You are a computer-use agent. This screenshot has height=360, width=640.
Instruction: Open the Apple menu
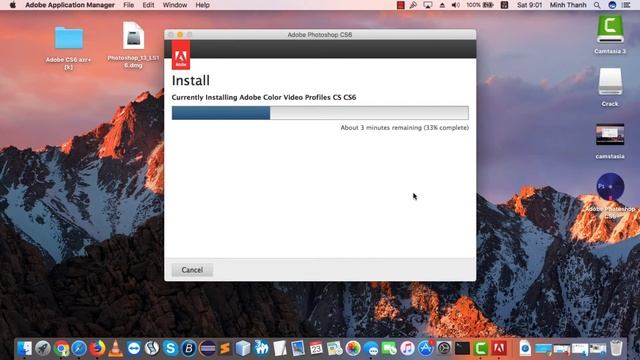tap(13, 5)
